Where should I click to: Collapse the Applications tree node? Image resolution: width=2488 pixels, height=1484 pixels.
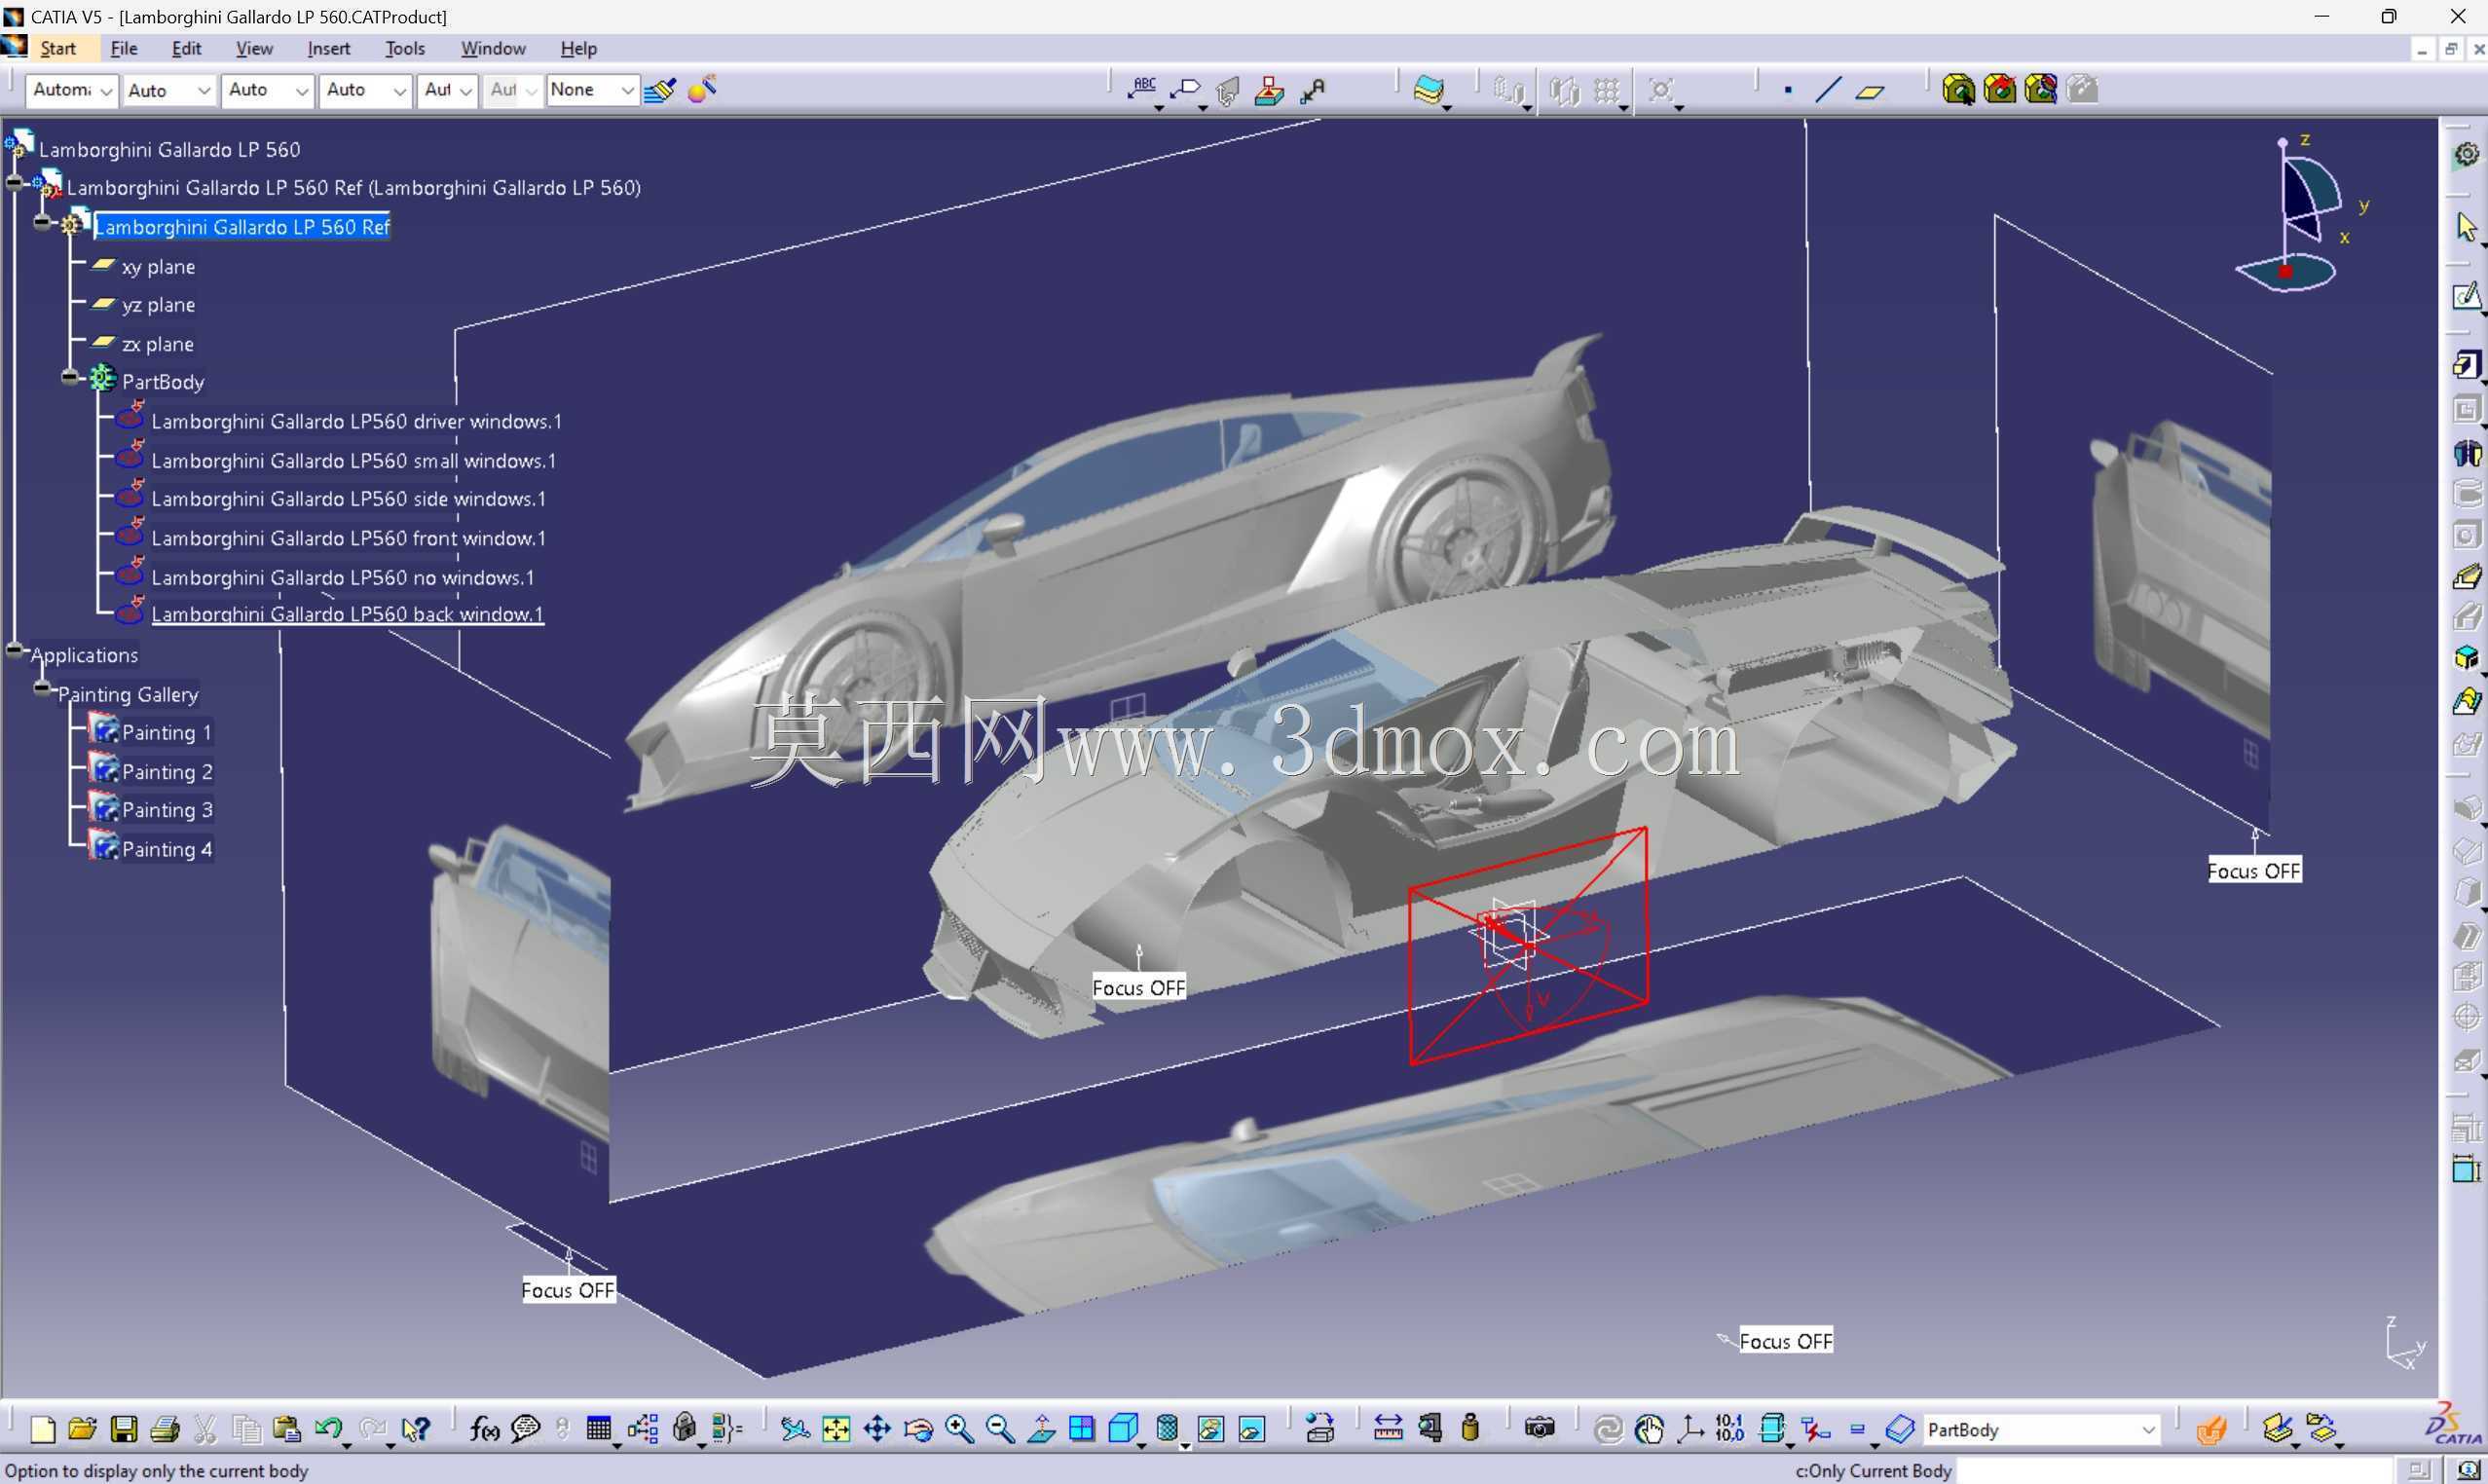(14, 651)
